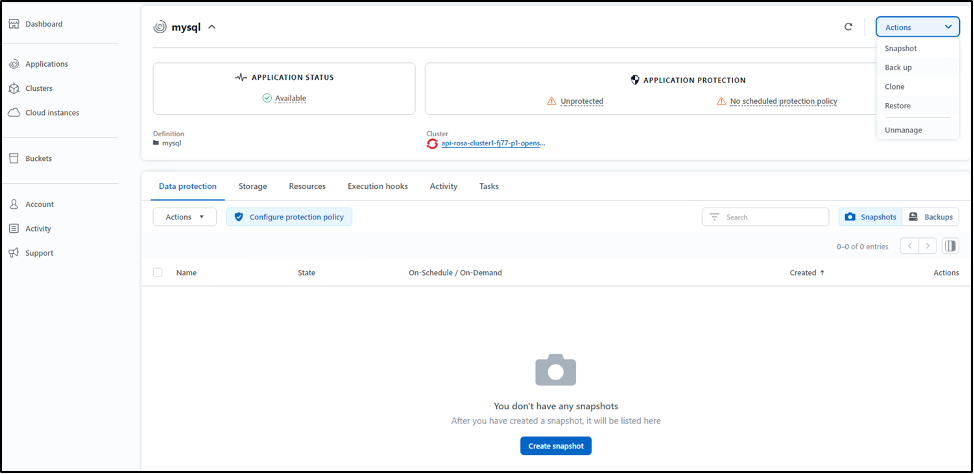
Task: Open the api-rosa-cluster1 cluster link
Action: 493,144
